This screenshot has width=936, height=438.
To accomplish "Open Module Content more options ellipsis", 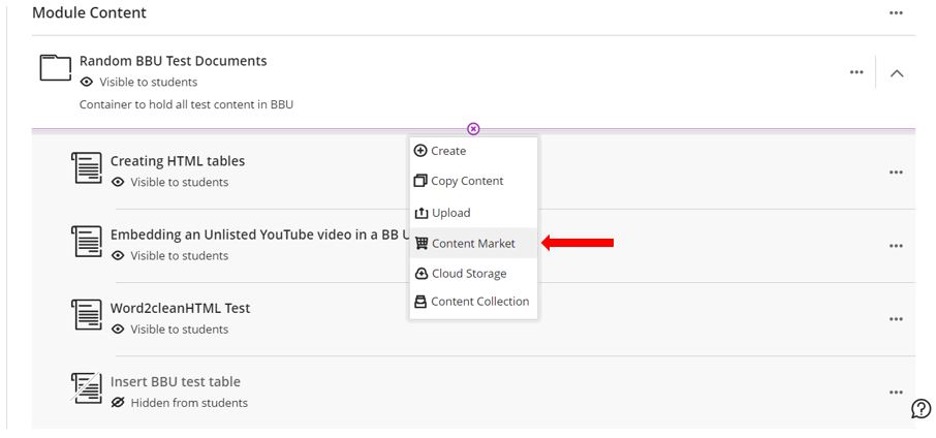I will tap(895, 13).
